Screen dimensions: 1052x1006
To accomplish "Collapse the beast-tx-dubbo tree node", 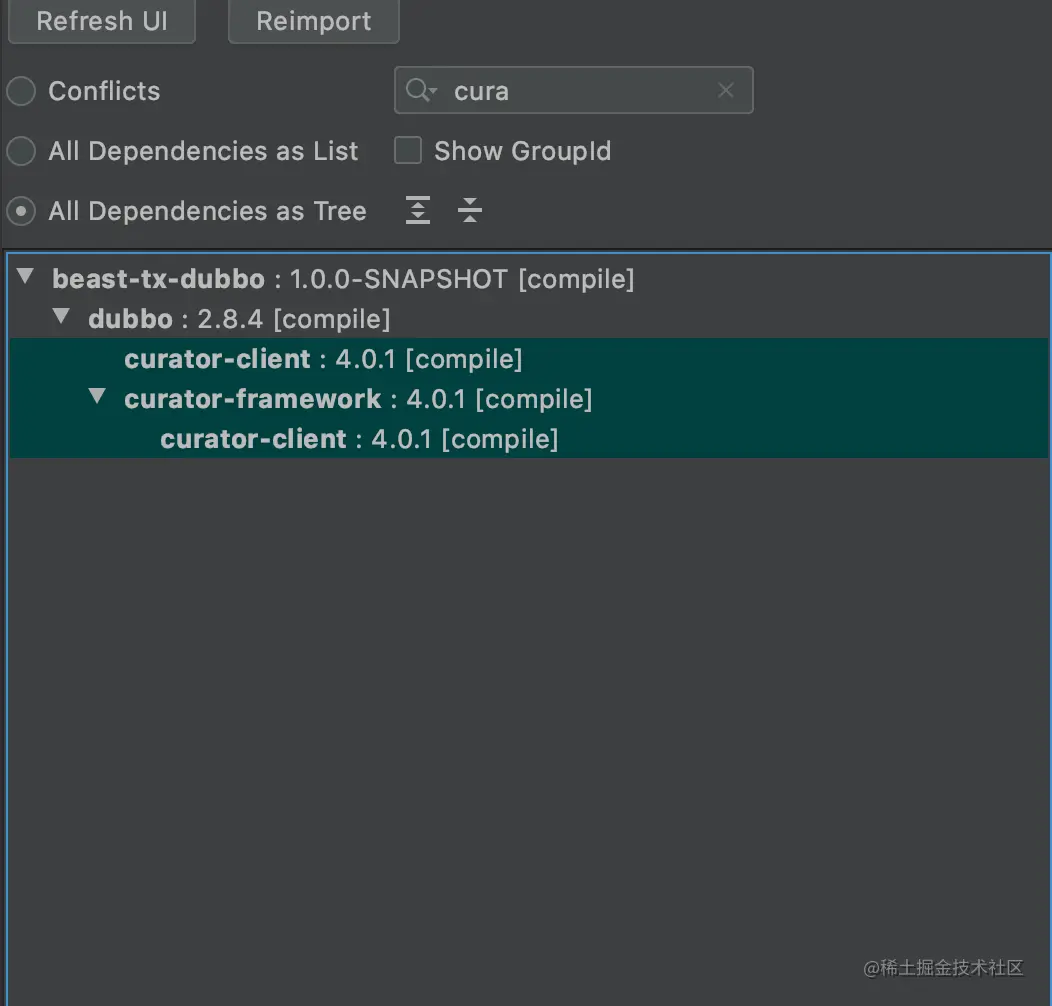I will coord(26,277).
